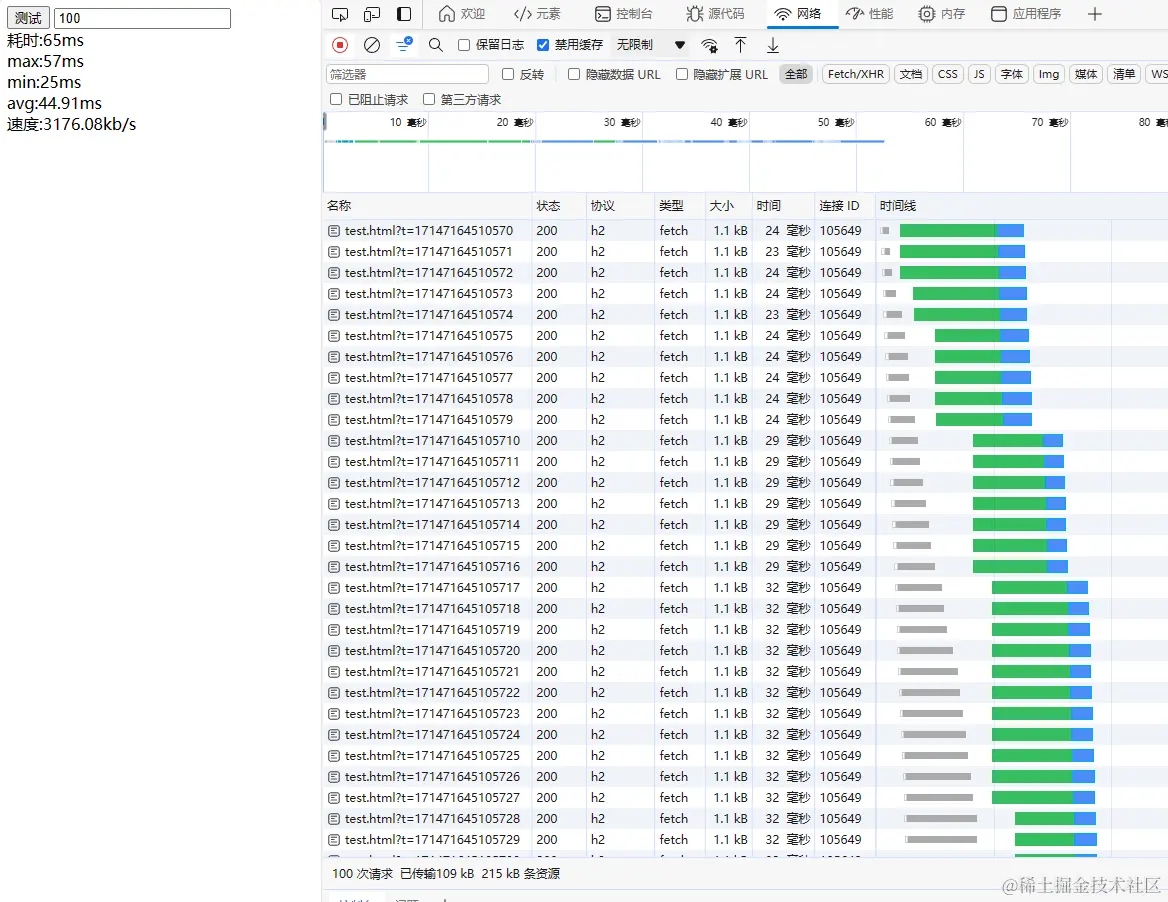Click the 测试 button on the page
The height and width of the screenshot is (902, 1168).
pyautogui.click(x=28, y=18)
